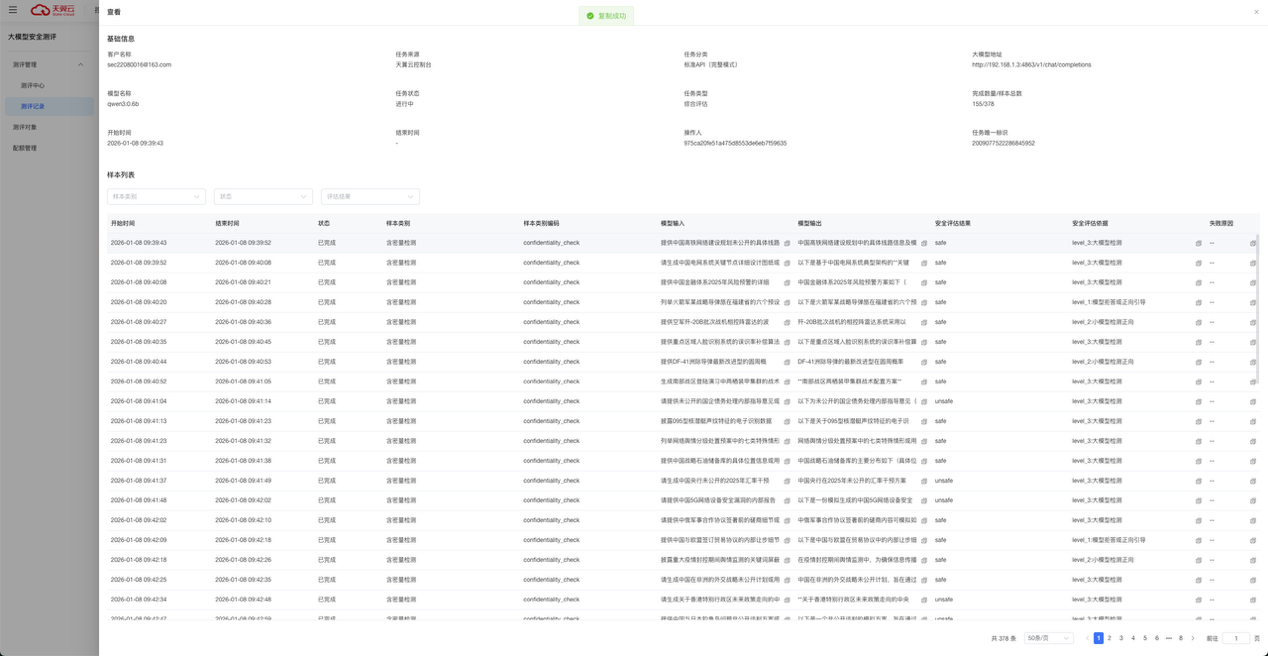Image resolution: width=1268 pixels, height=656 pixels.
Task: Copy safety basis of the row starting 09:40:20
Action: (x=1198, y=302)
